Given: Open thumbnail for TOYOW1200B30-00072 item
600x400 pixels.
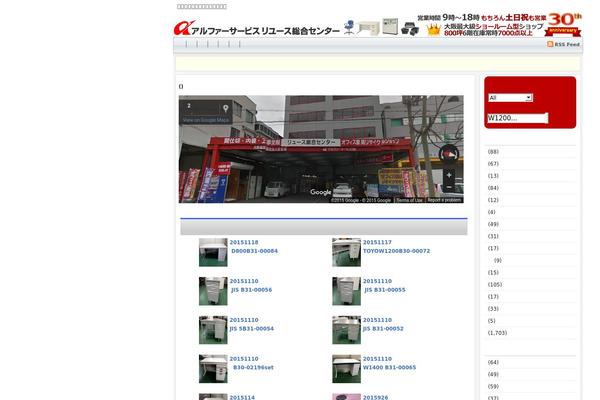Looking at the screenshot, I should [x=346, y=252].
